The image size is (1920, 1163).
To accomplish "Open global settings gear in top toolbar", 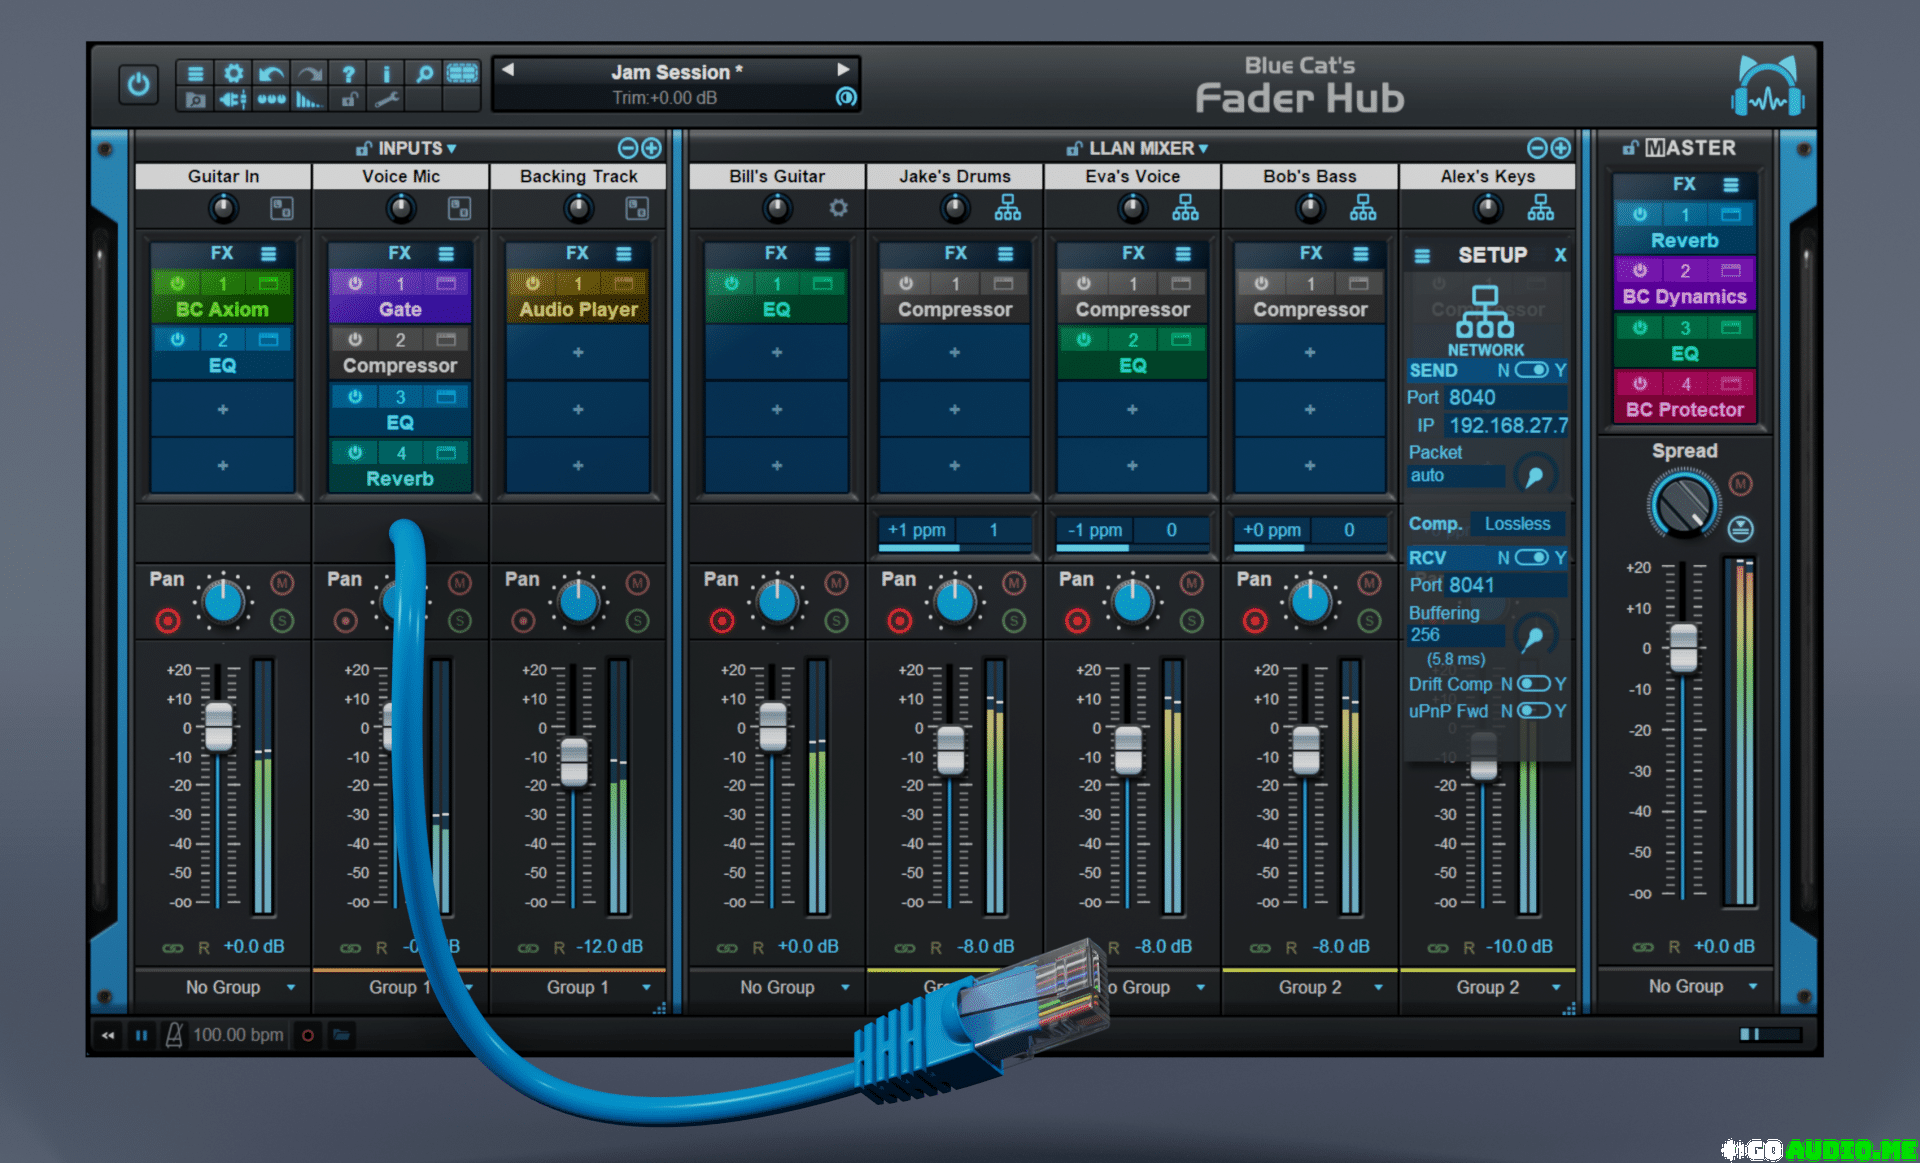I will (234, 73).
